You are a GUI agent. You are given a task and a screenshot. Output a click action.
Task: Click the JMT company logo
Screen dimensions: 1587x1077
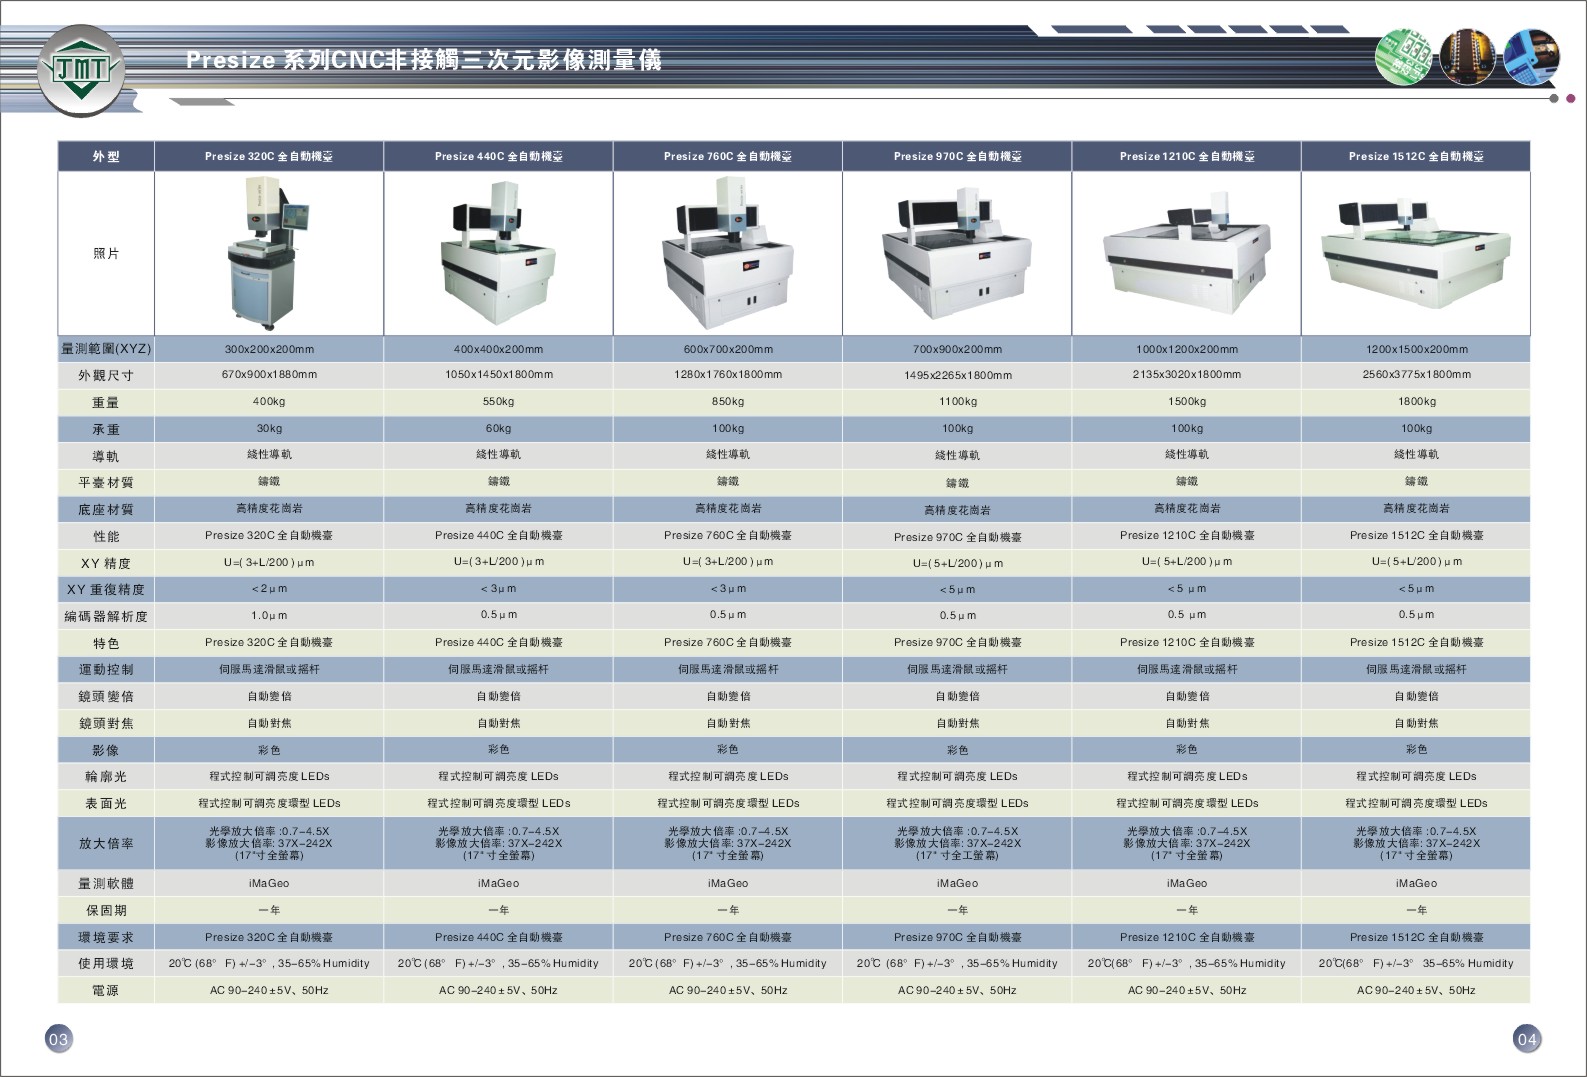pyautogui.click(x=80, y=70)
